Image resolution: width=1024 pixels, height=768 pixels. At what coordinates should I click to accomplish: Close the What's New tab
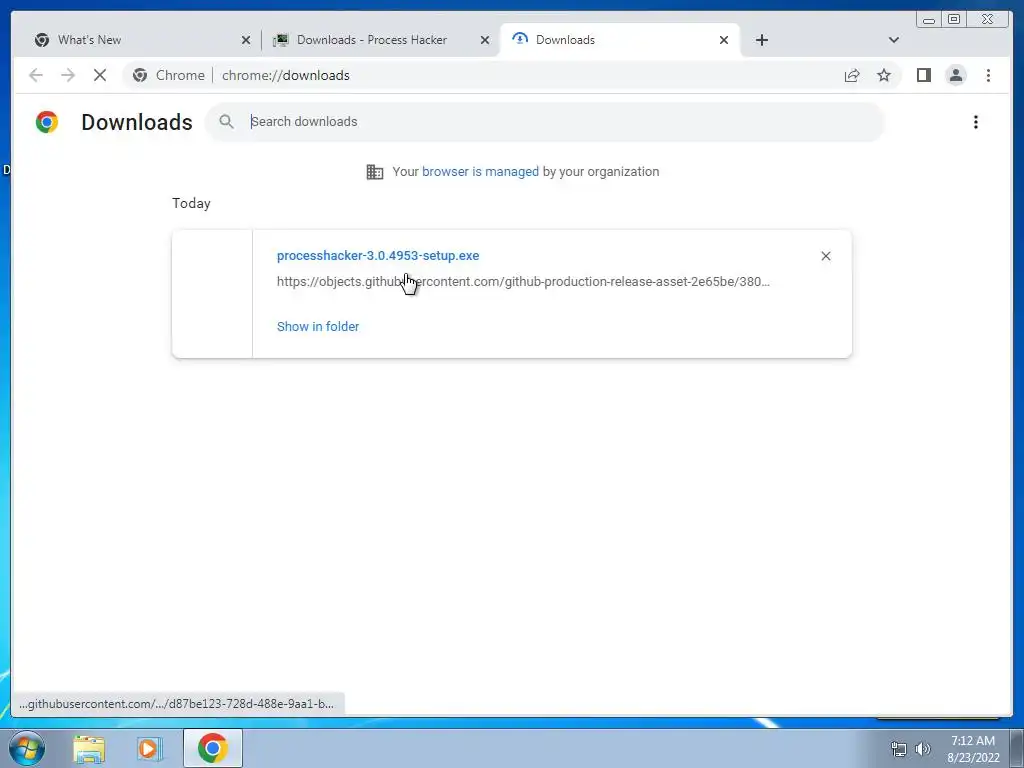tap(246, 40)
